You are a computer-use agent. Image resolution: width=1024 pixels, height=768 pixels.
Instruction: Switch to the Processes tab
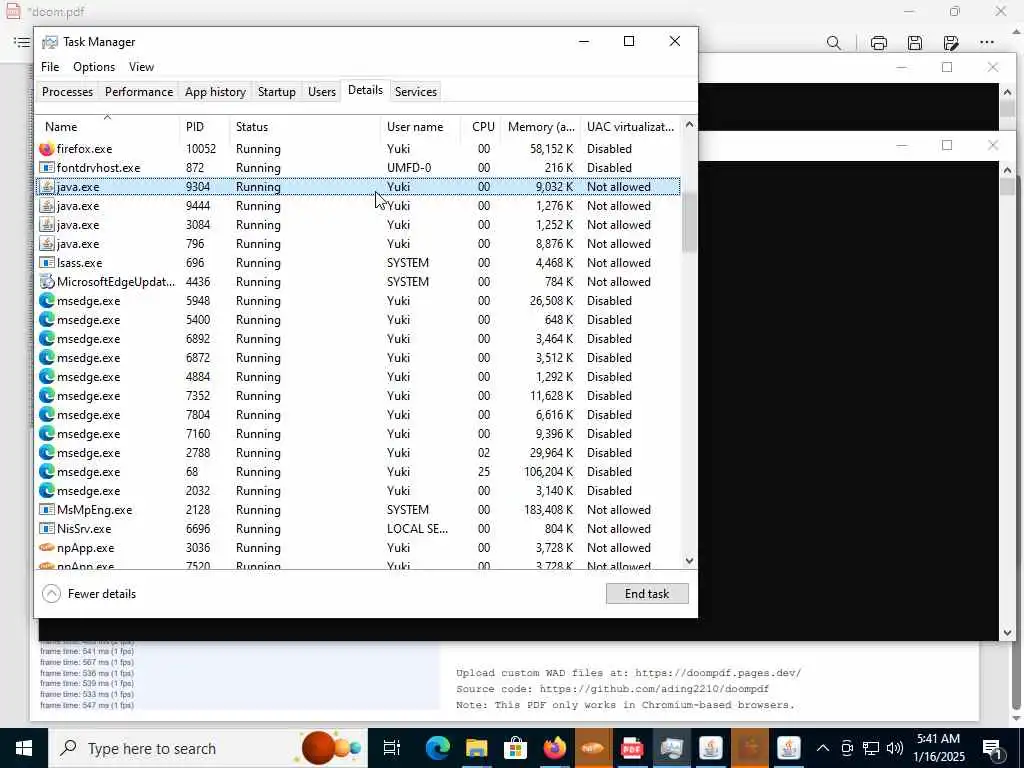(67, 92)
